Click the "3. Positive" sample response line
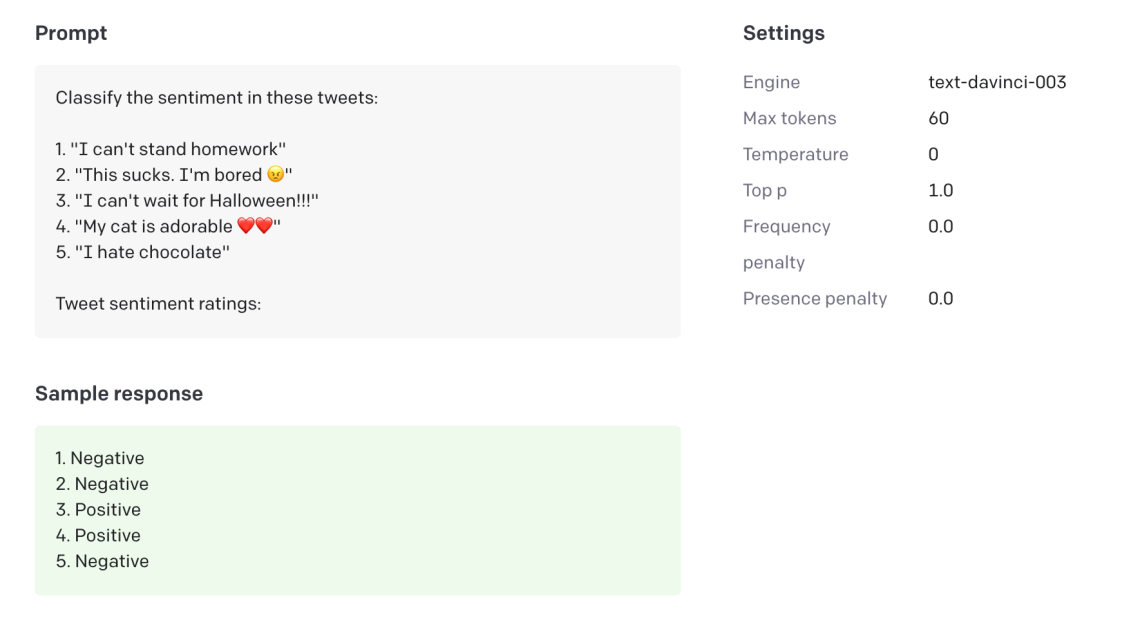Viewport: 1140px width, 627px height. click(x=98, y=510)
